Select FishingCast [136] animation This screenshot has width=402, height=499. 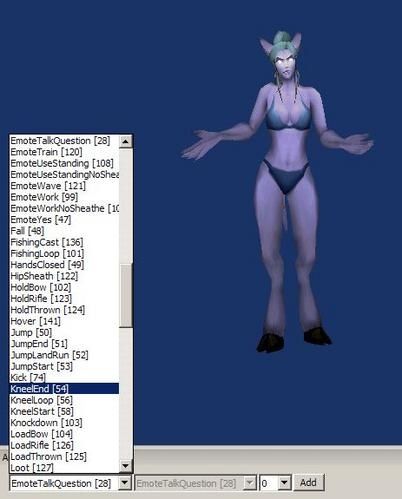[x=64, y=242]
